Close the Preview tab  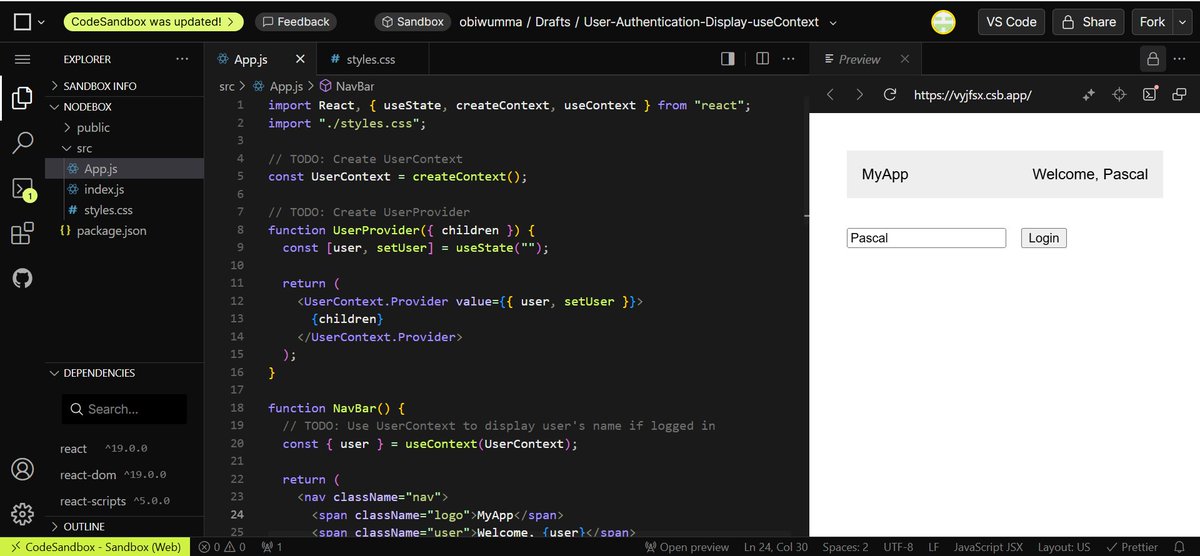(905, 59)
